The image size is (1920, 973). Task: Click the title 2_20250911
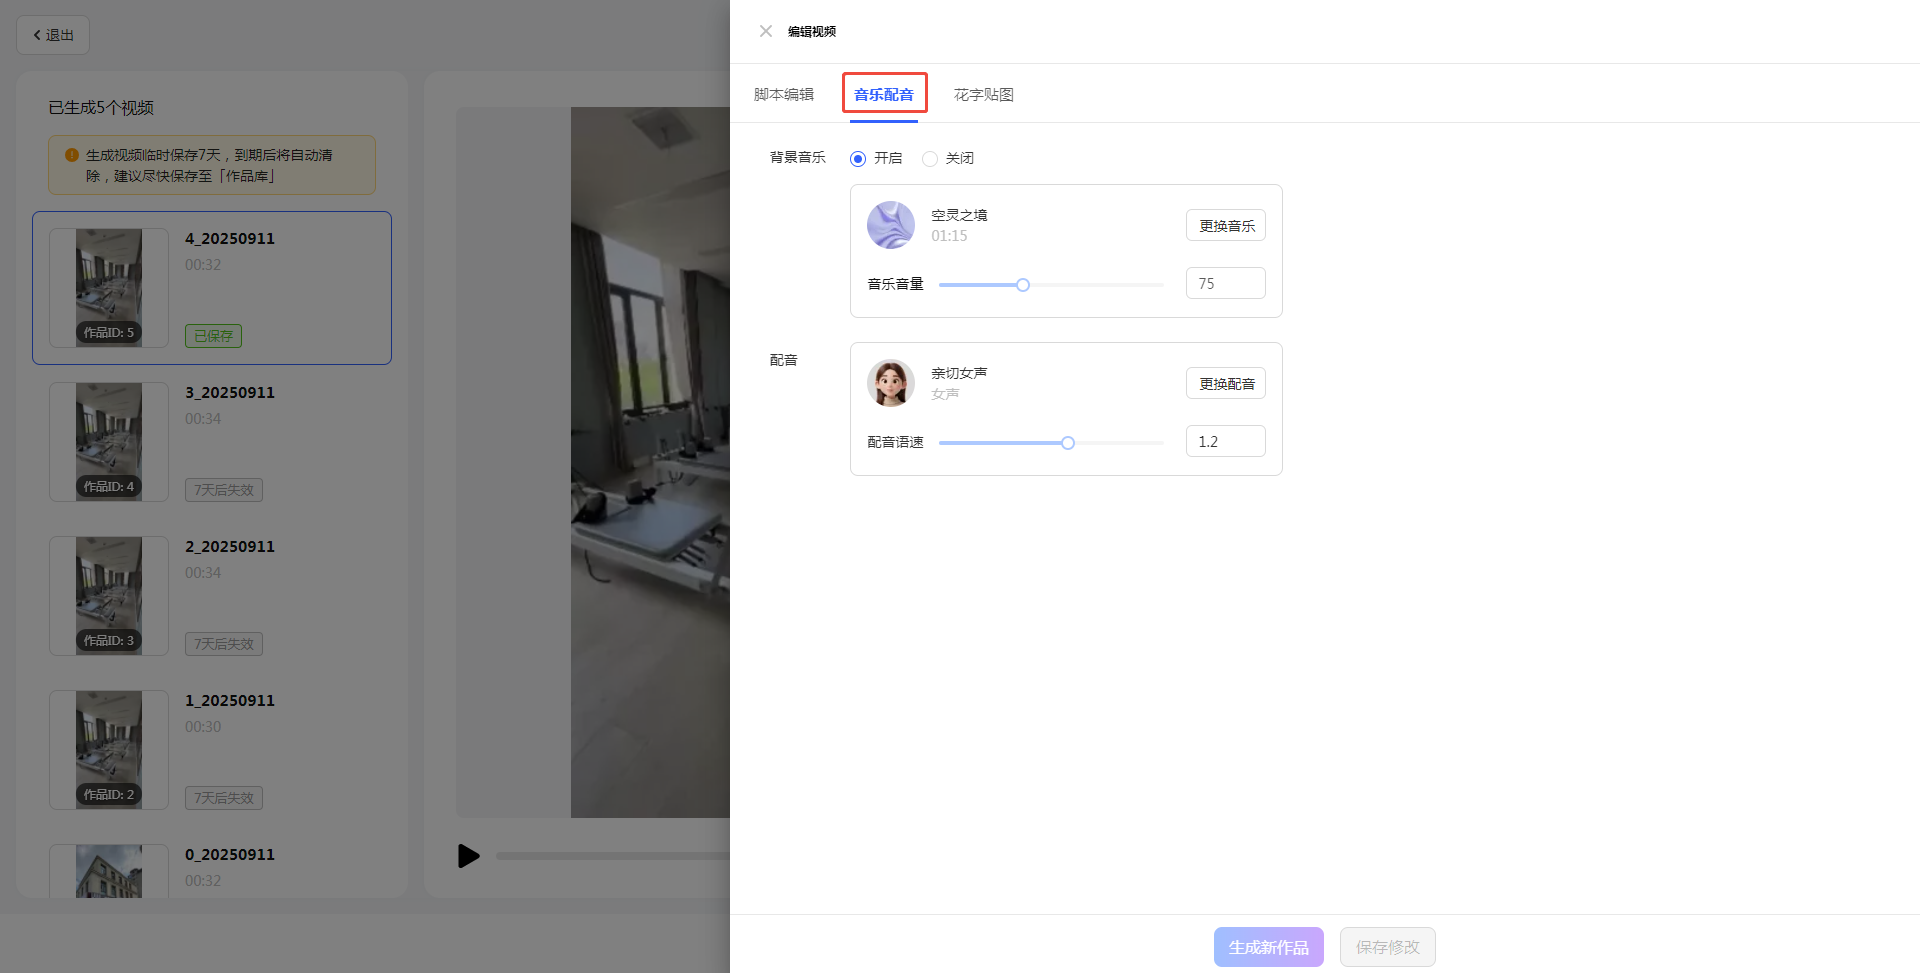tap(230, 547)
